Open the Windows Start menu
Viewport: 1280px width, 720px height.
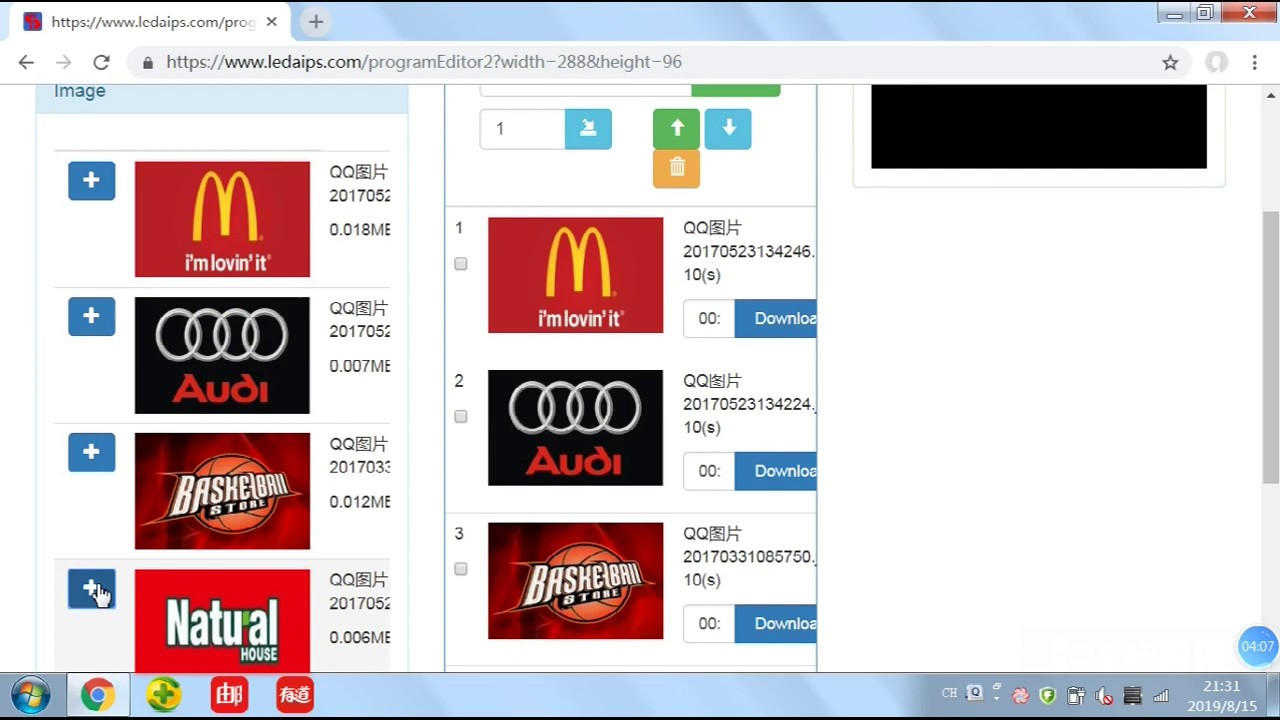click(x=30, y=694)
